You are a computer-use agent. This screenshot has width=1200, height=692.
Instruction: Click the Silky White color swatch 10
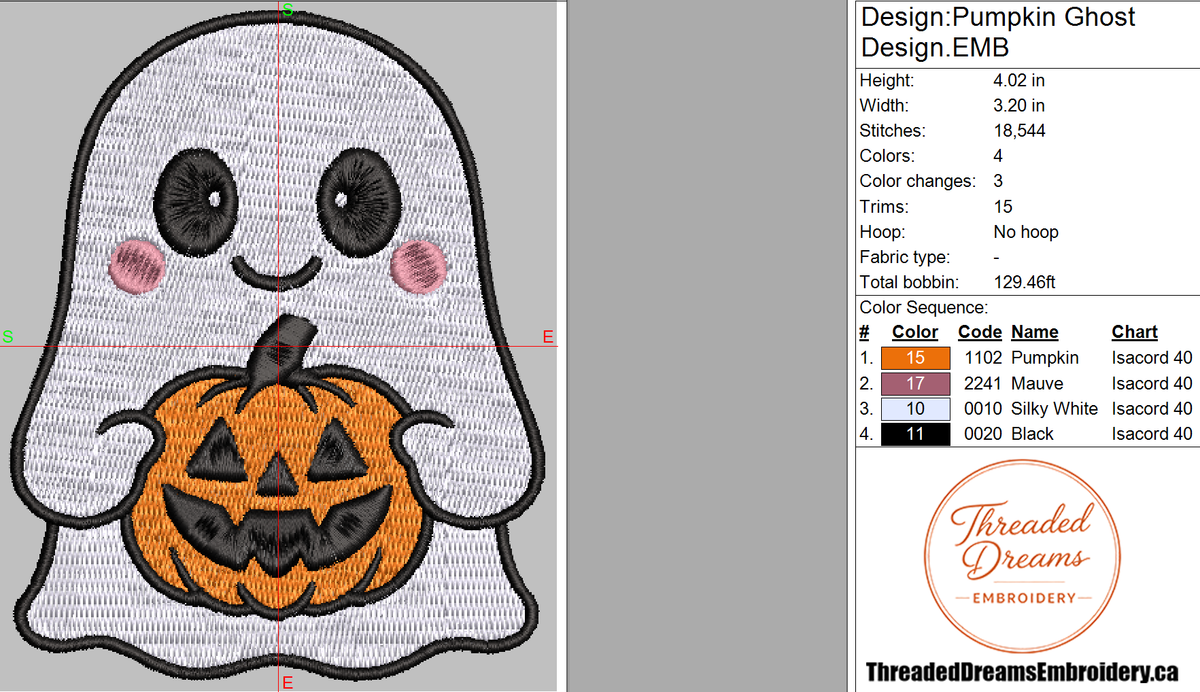pyautogui.click(x=915, y=408)
